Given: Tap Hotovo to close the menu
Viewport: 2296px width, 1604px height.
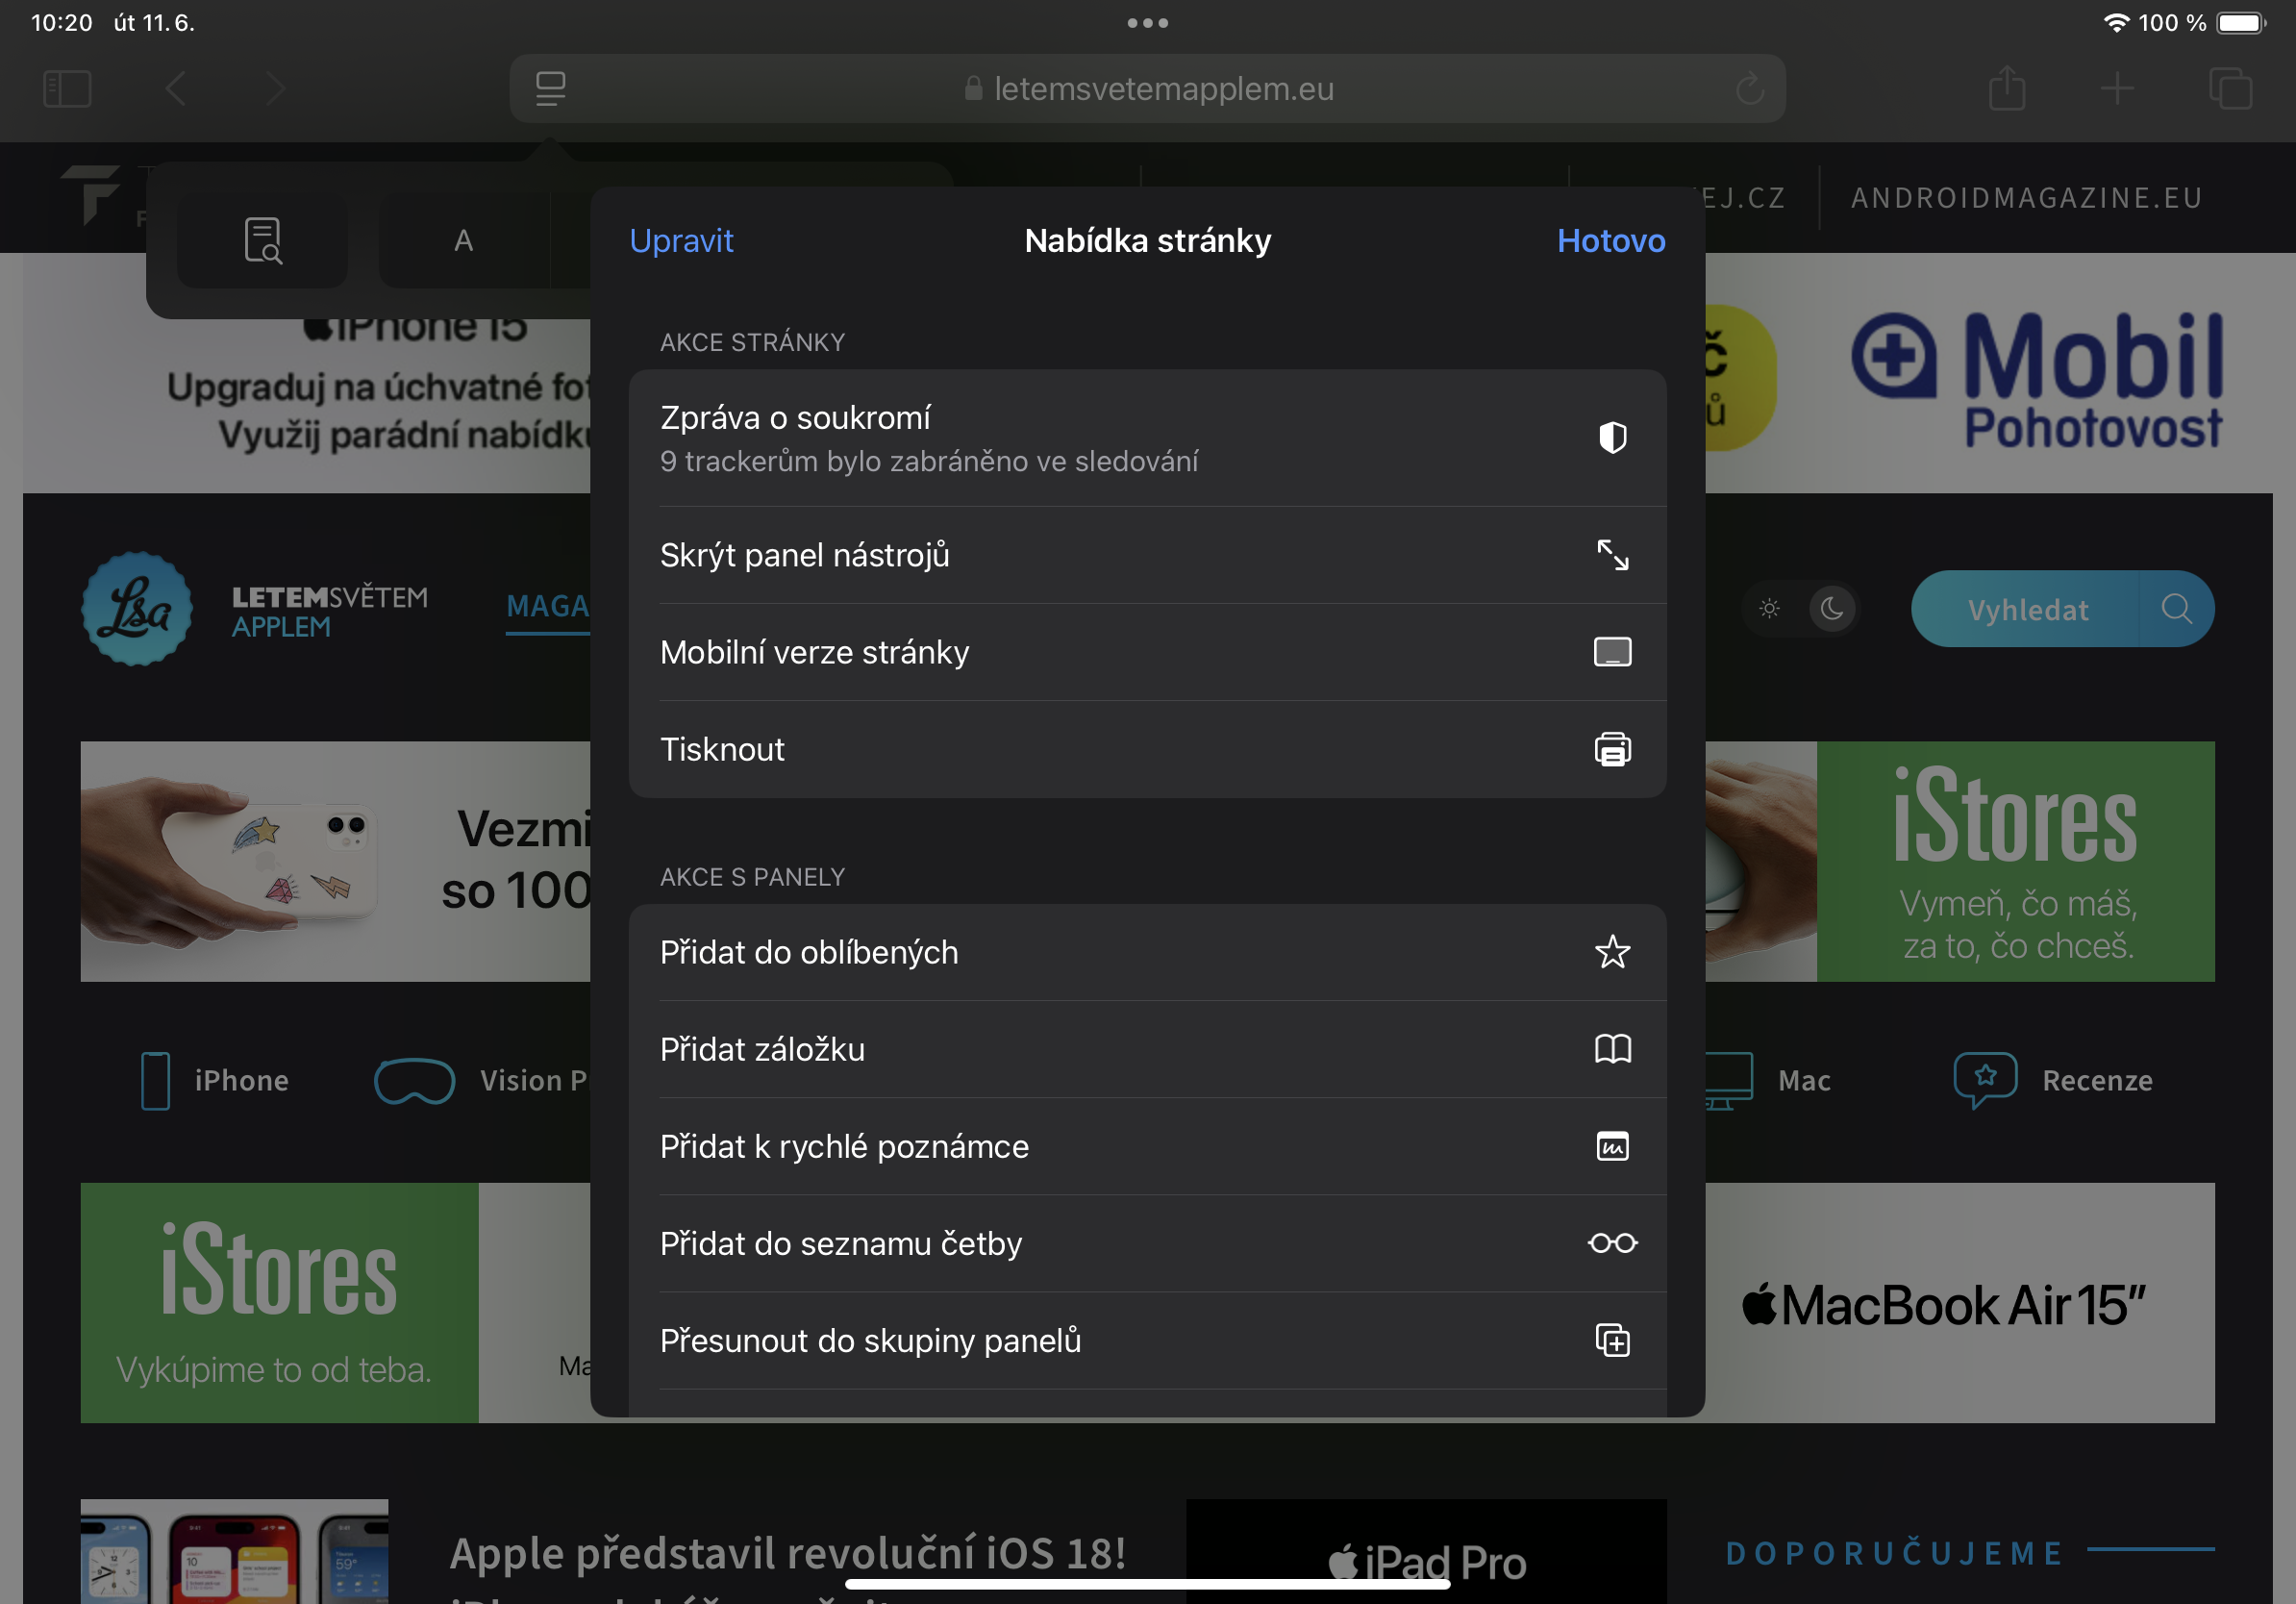Looking at the screenshot, I should coord(1610,240).
